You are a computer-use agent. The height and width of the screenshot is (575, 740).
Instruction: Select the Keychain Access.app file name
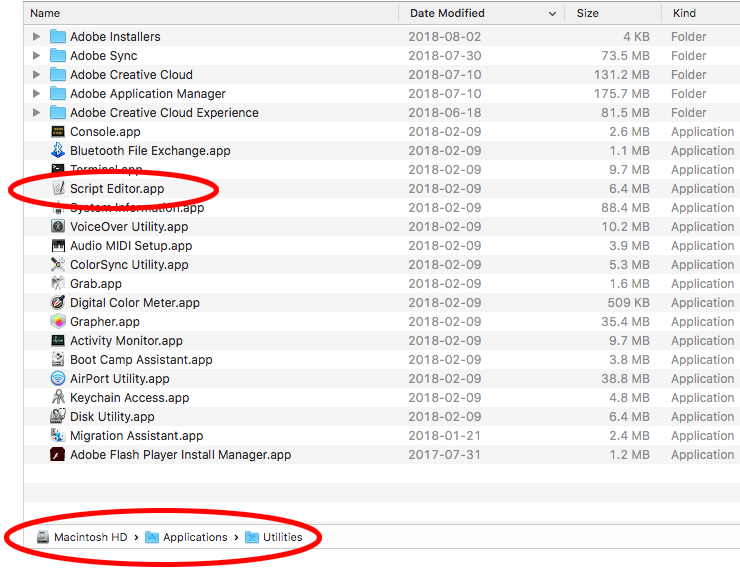(x=129, y=398)
